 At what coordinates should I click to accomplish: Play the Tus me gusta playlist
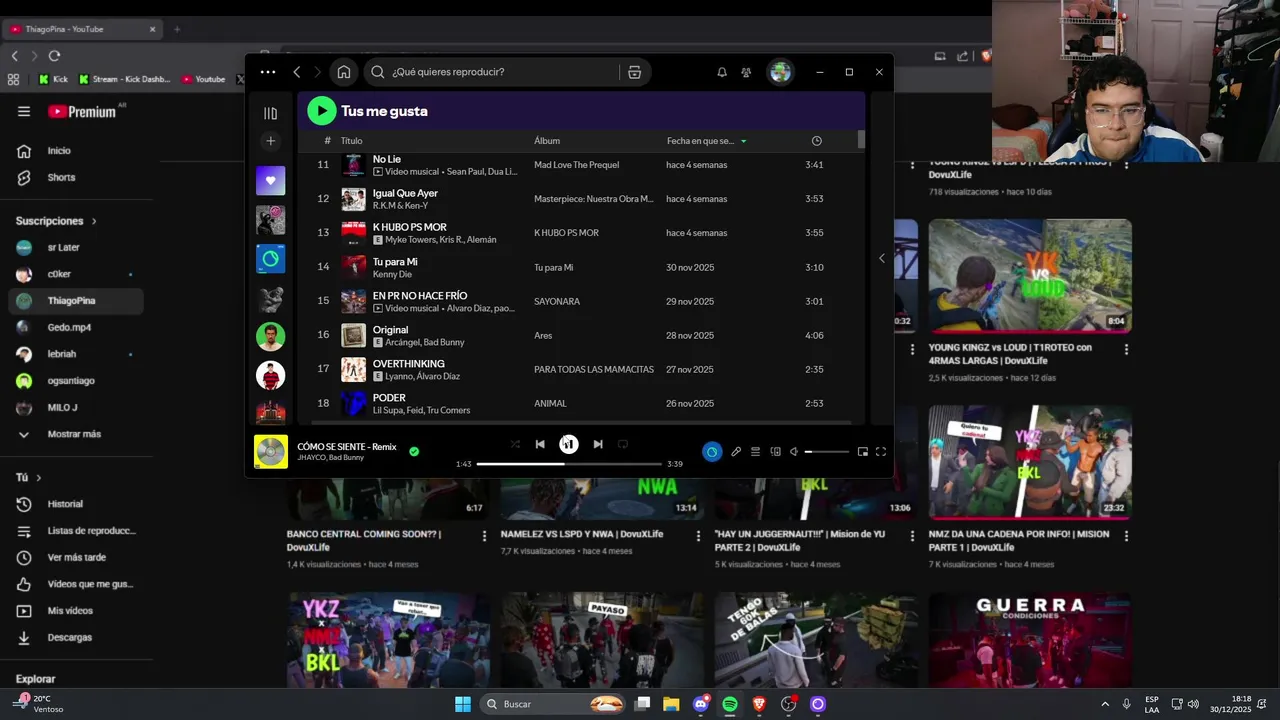point(321,111)
